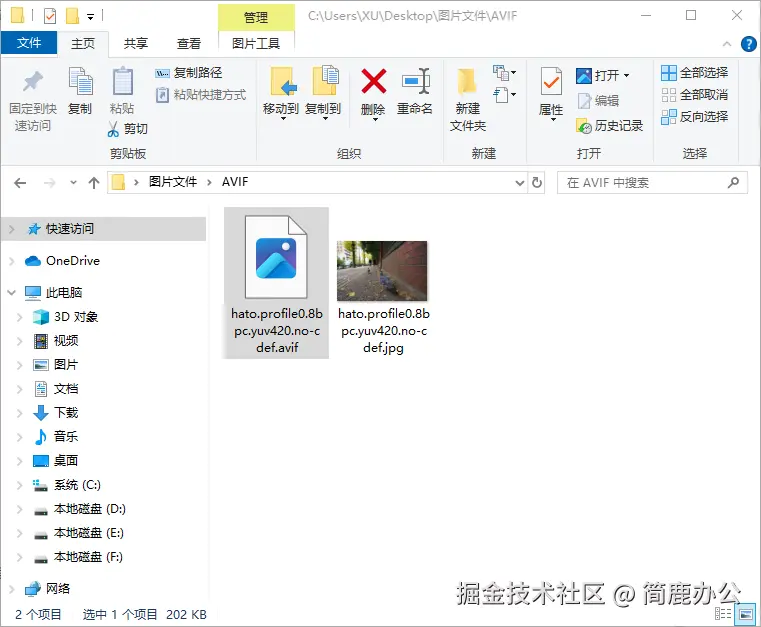761x627 pixels.
Task: Open the New Item dropdown icon
Action: pos(505,73)
